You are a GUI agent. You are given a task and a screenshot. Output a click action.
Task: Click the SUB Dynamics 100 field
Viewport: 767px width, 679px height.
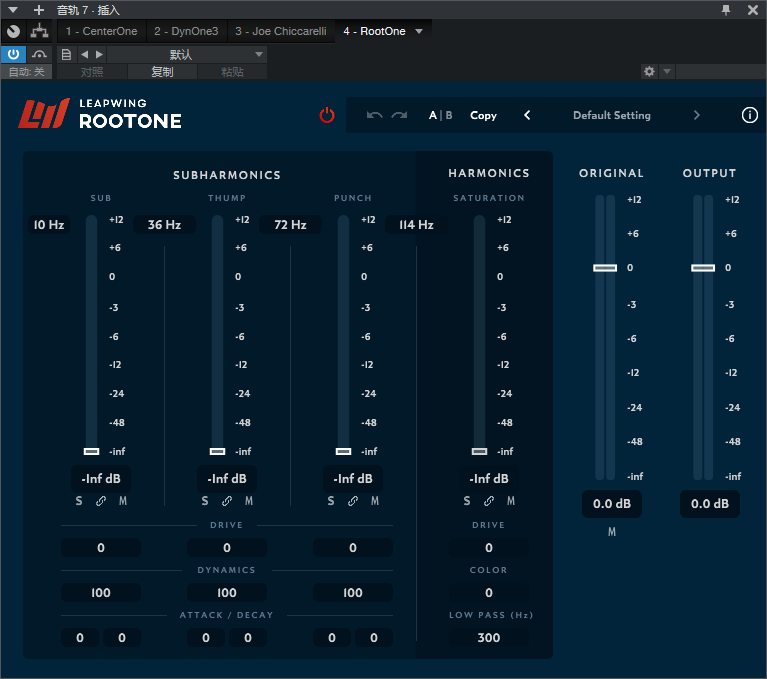click(101, 592)
